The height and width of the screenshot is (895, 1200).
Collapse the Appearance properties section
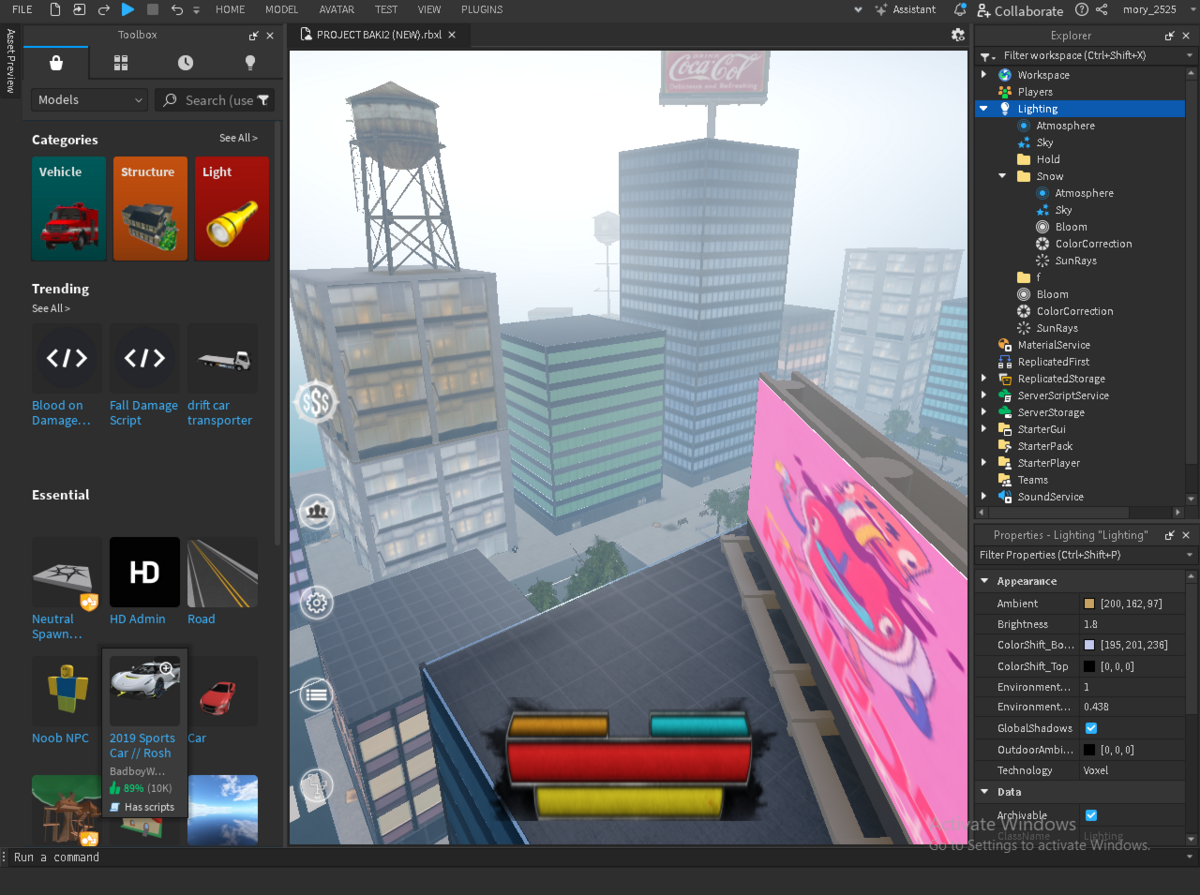[985, 581]
